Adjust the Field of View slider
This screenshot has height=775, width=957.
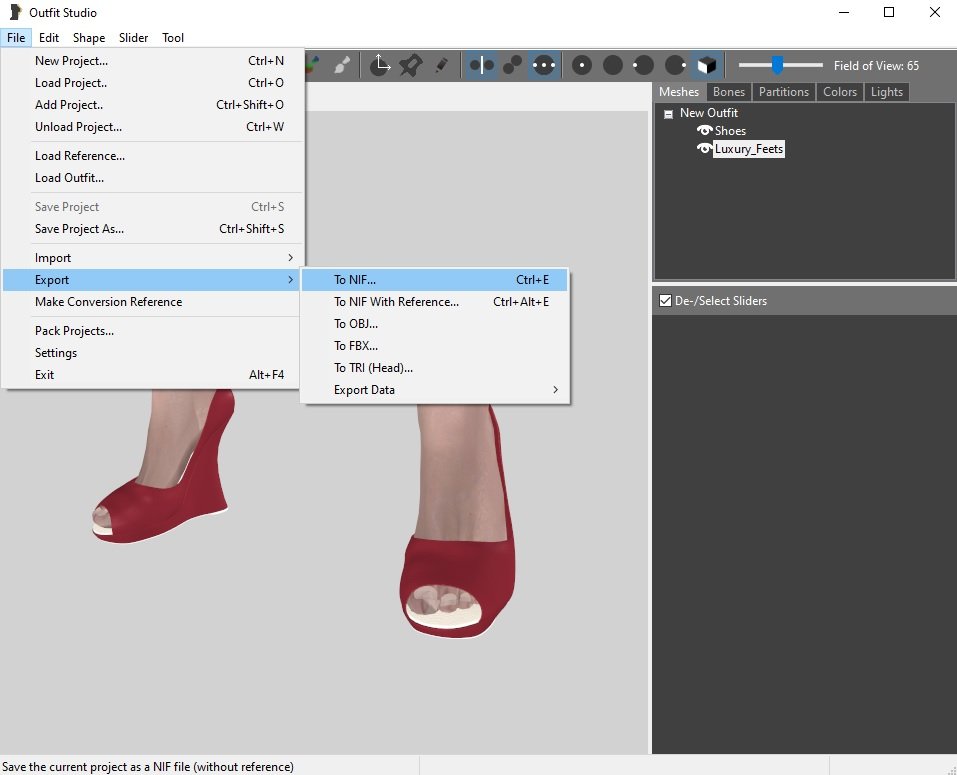point(777,66)
